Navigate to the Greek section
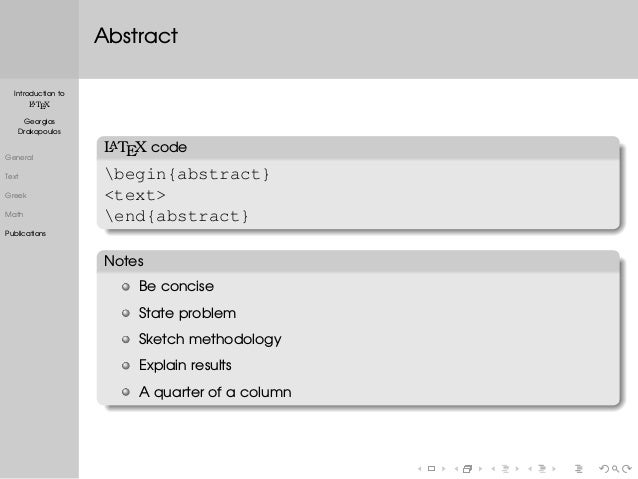The height and width of the screenshot is (479, 638). pyautogui.click(x=15, y=195)
